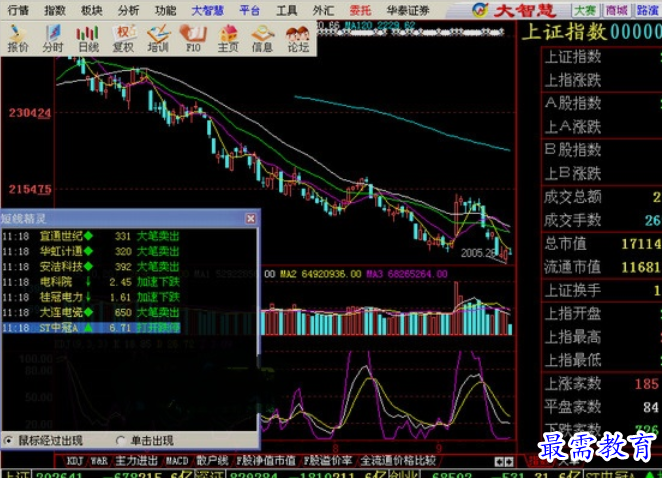Click the MA3 volume average label
The width and height of the screenshot is (662, 478).
coord(406,274)
